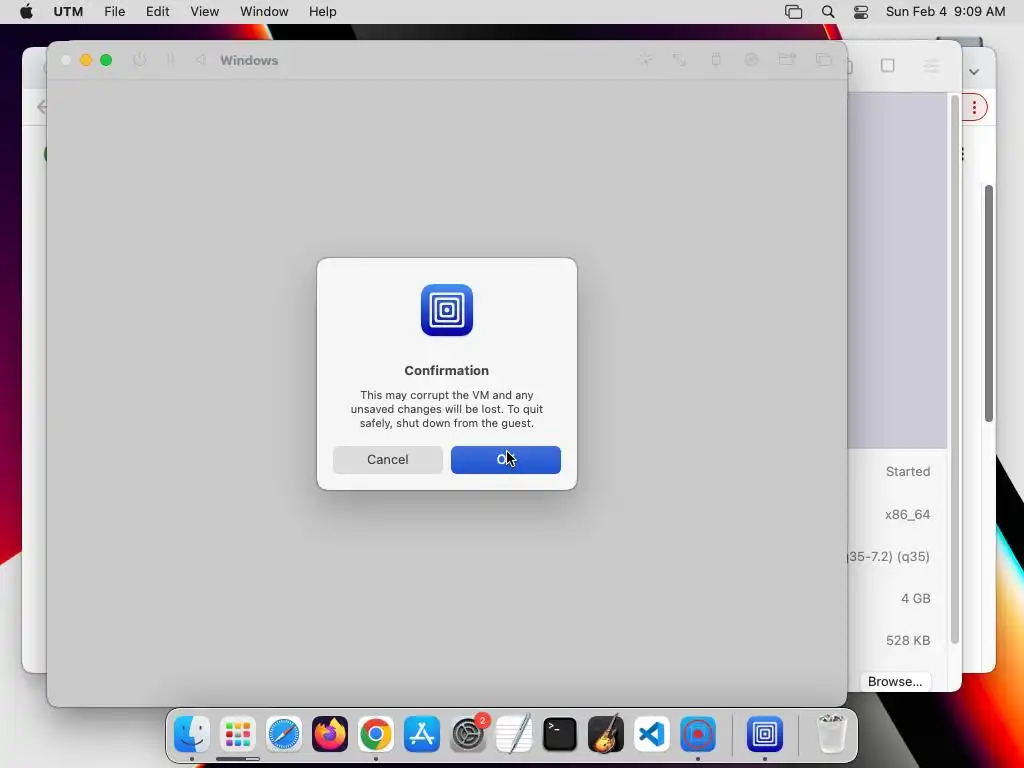Click the screen recorder dock icon
The width and height of the screenshot is (1024, 768).
[x=697, y=734]
